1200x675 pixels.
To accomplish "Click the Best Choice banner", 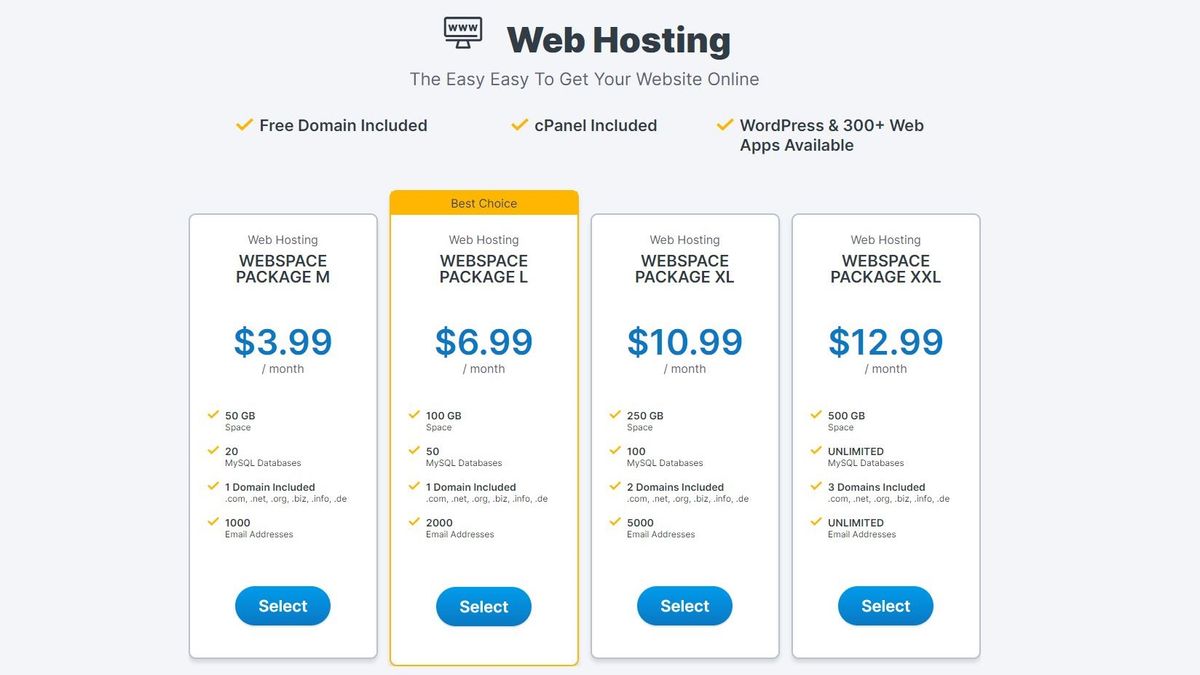I will pos(484,203).
